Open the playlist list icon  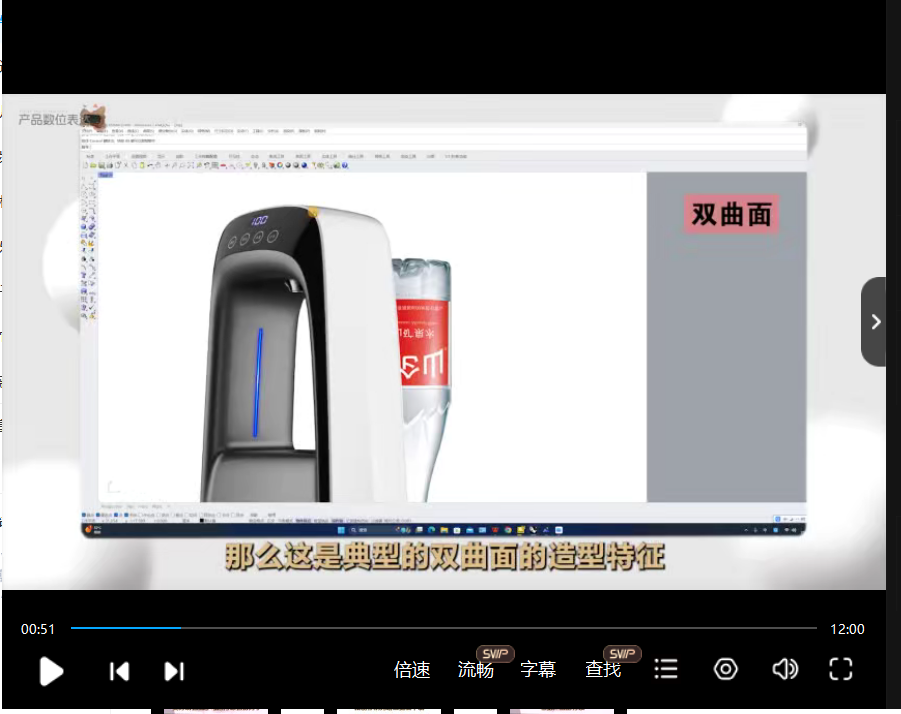click(x=666, y=669)
